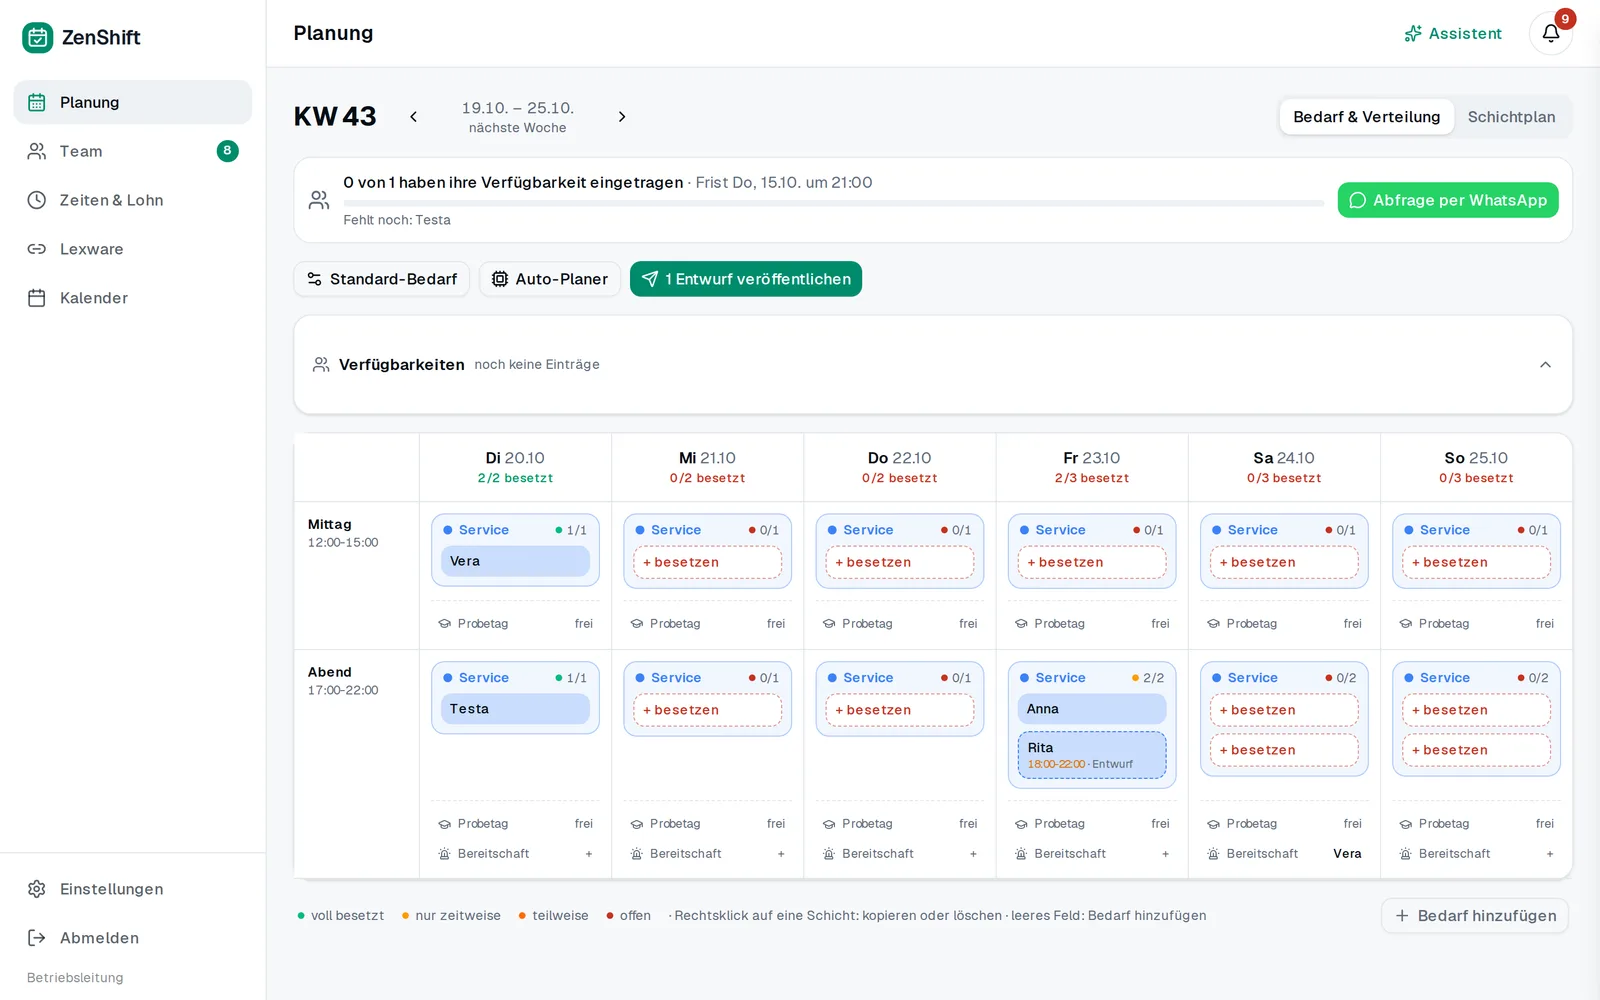Switch to the Schichtplan tab

point(1511,117)
